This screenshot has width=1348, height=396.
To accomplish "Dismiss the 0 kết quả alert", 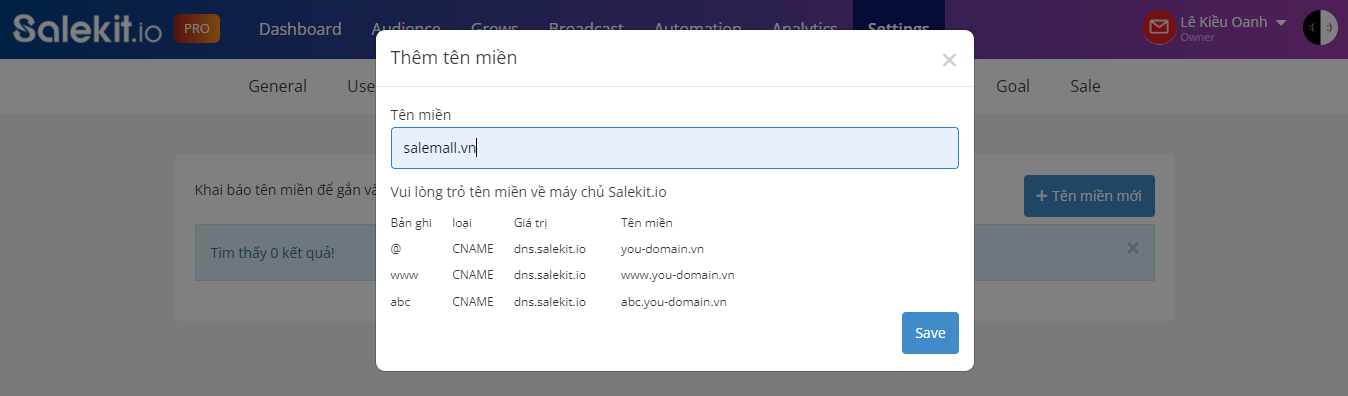I will 1133,248.
